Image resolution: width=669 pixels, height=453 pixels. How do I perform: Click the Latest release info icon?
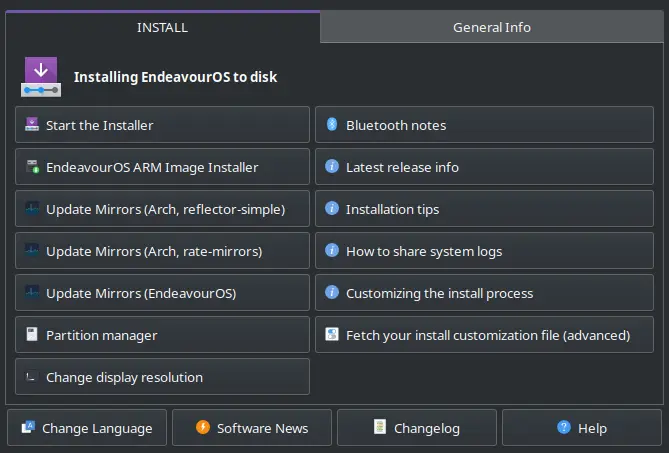click(332, 167)
